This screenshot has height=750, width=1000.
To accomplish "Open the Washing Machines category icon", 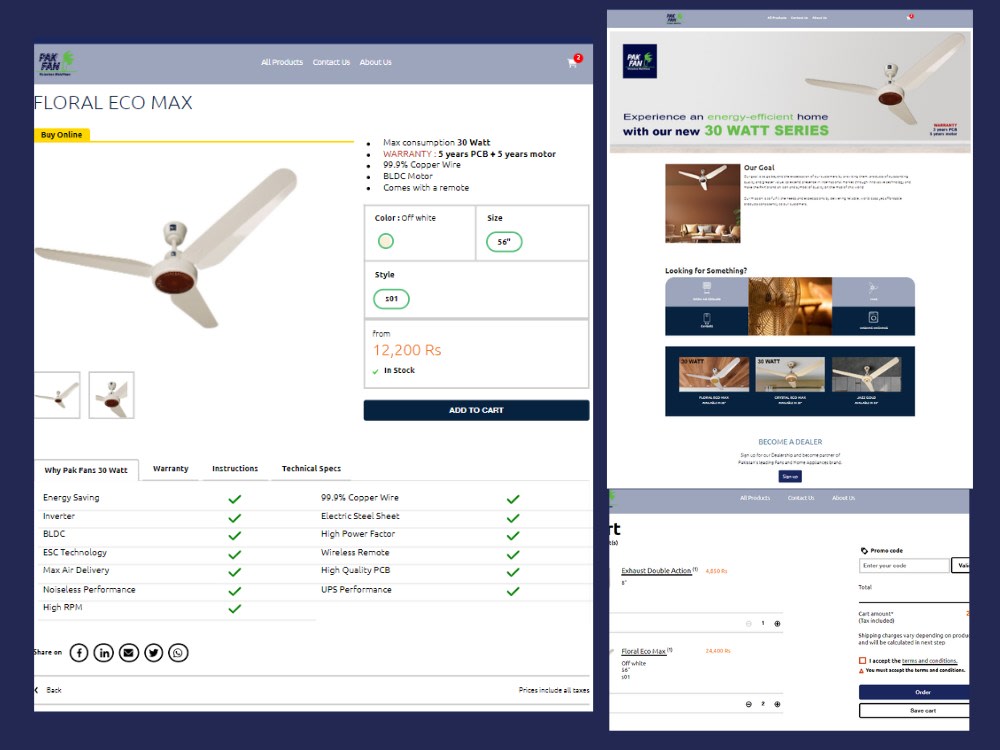I will point(873,317).
